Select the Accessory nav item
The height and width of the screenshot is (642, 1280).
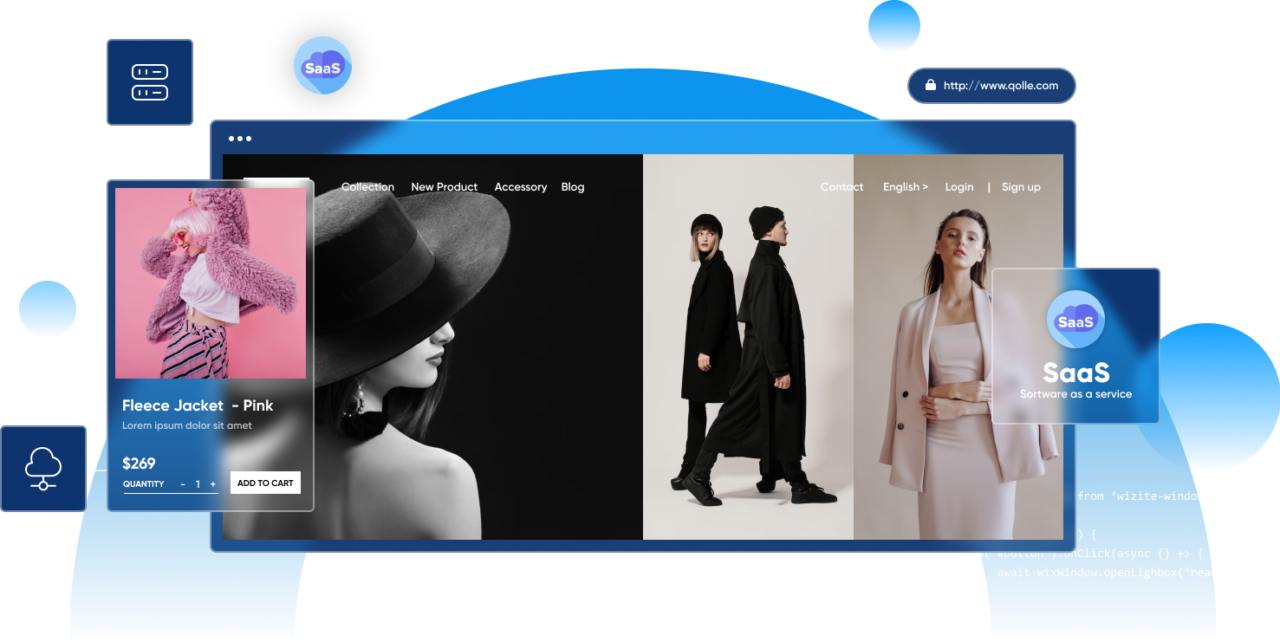pyautogui.click(x=520, y=187)
